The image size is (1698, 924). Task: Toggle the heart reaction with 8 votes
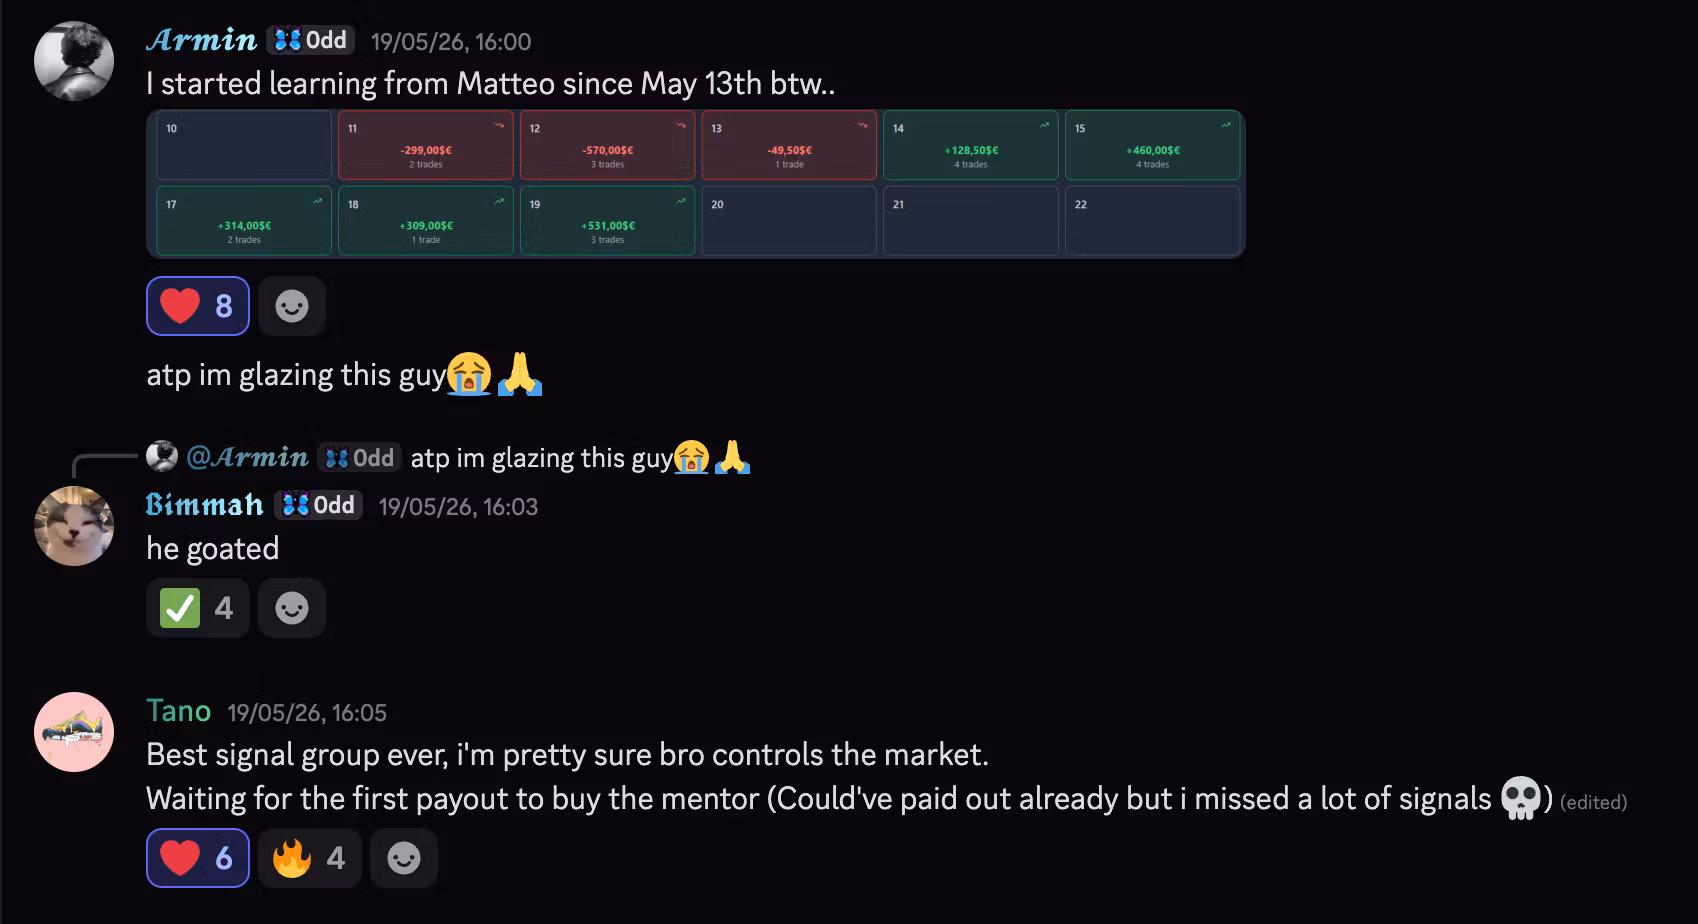(198, 306)
